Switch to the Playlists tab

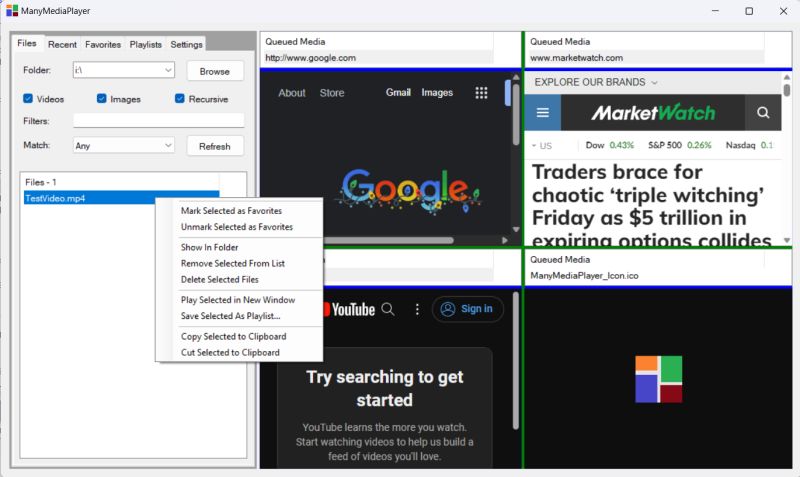point(145,44)
